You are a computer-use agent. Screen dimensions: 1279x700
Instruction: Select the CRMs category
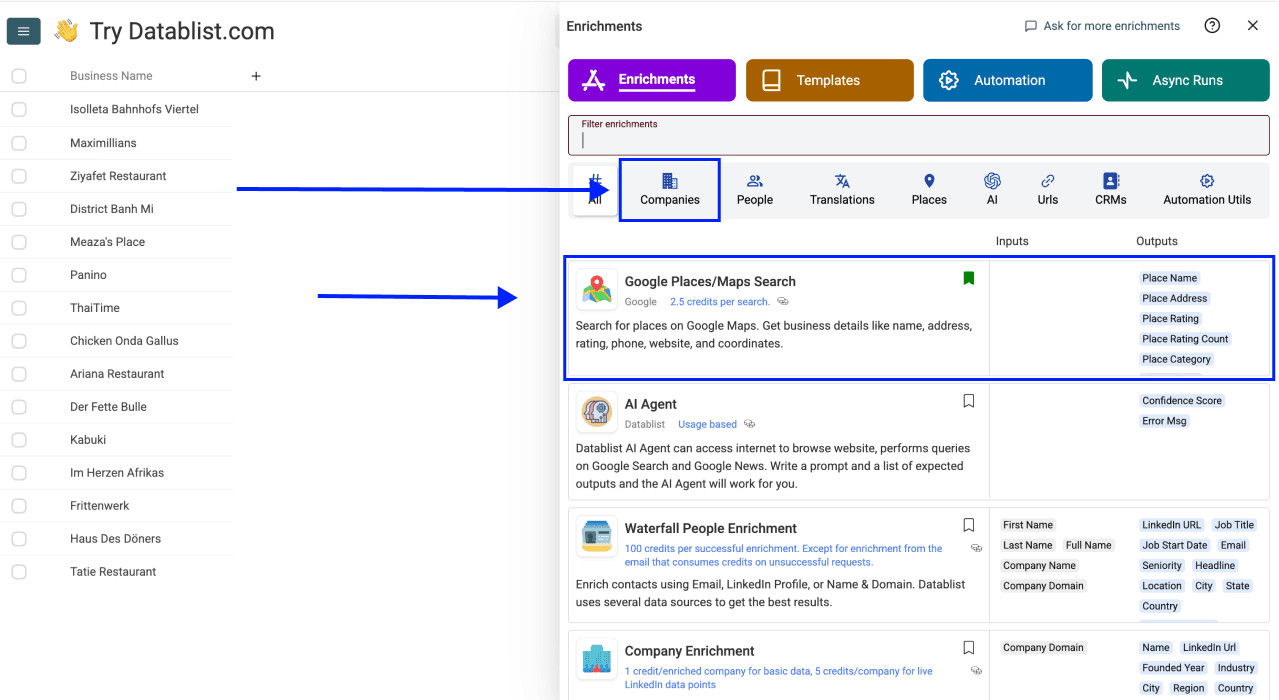coord(1110,189)
